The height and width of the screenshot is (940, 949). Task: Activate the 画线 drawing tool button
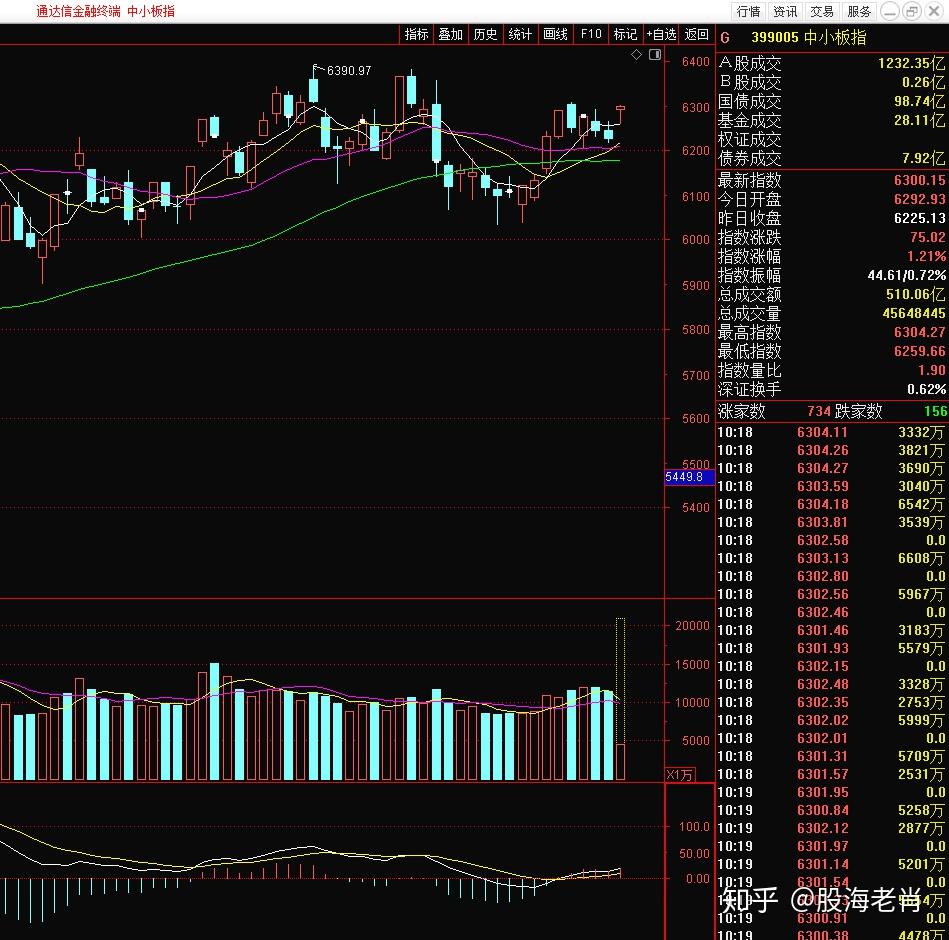coord(556,35)
